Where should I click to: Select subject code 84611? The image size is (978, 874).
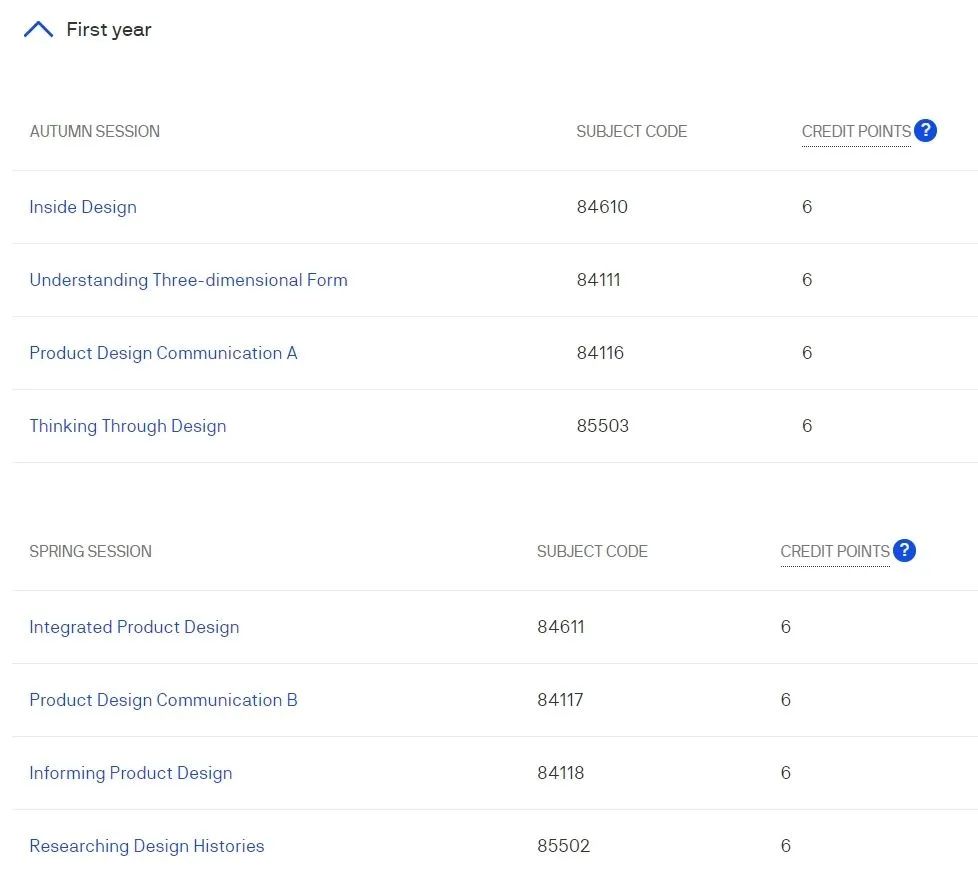tap(561, 627)
